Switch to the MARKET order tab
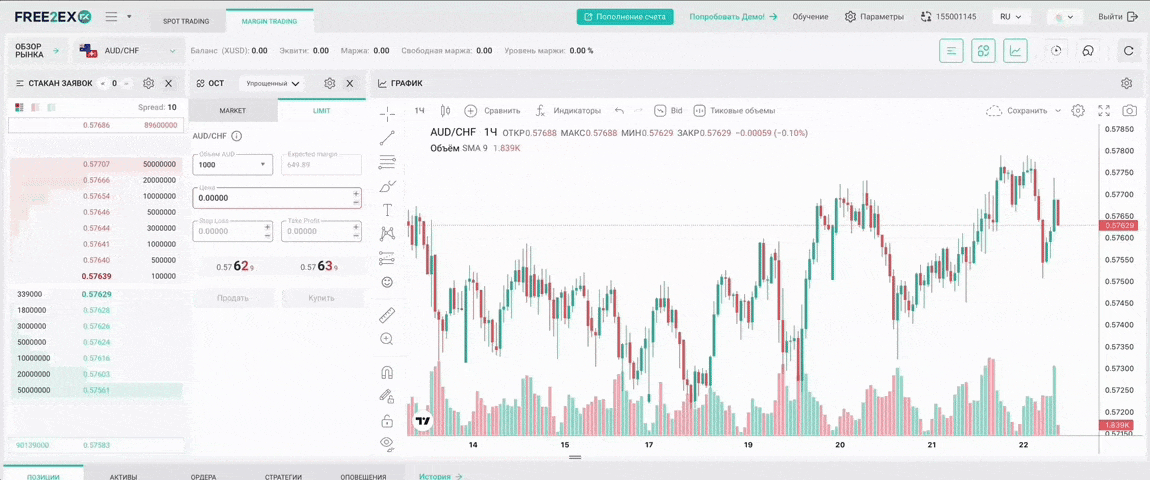1150x480 pixels. pyautogui.click(x=232, y=111)
